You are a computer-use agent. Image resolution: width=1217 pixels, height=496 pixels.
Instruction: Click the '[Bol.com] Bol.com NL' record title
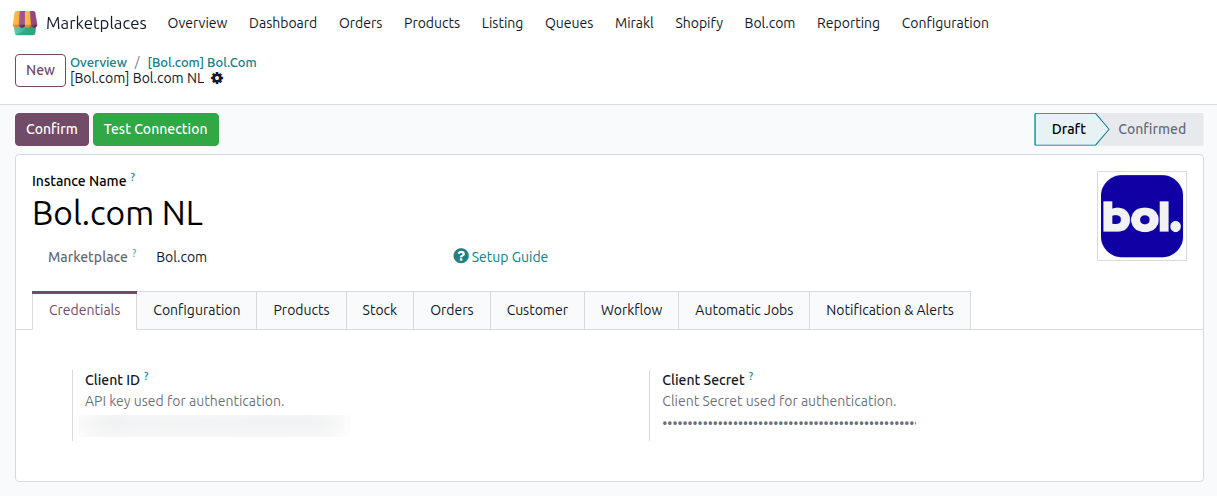[x=137, y=78]
